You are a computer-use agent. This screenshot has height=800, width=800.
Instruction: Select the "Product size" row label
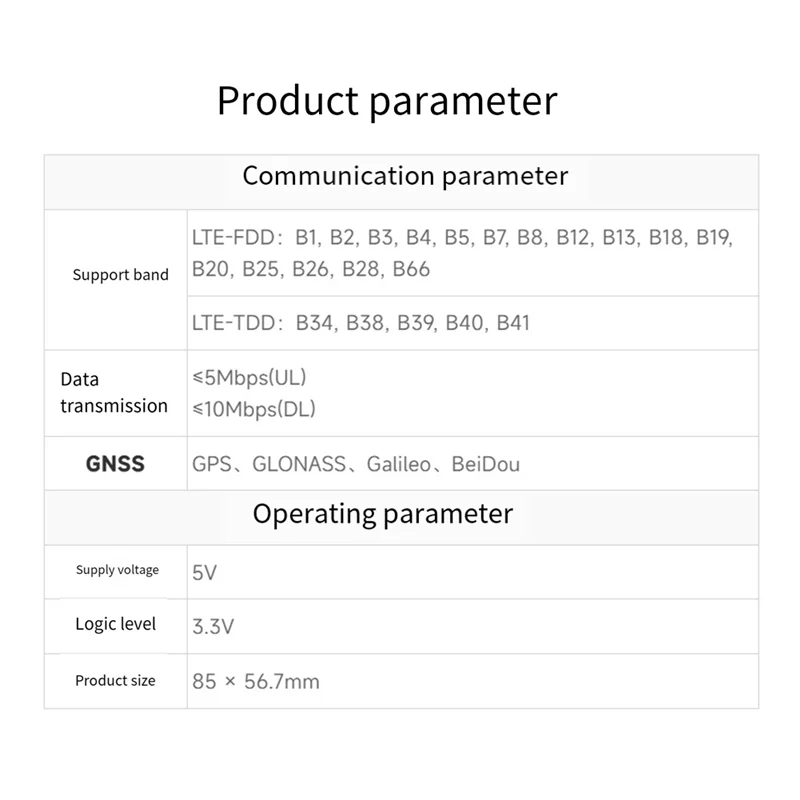[115, 681]
